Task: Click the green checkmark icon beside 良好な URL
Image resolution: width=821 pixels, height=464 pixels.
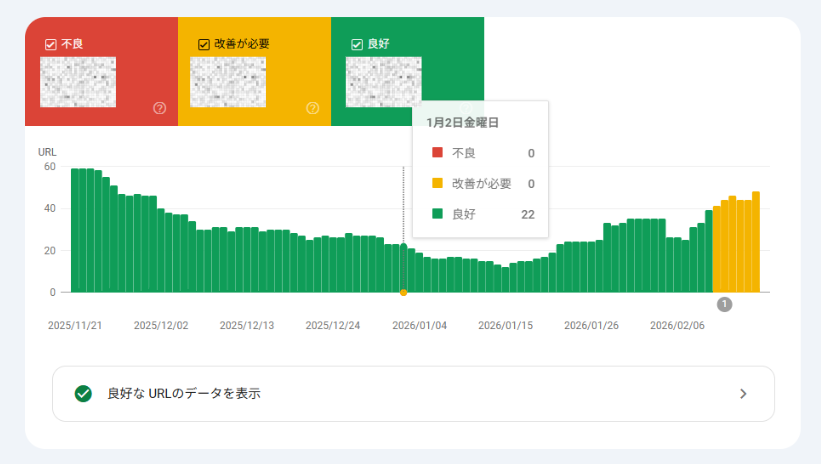Action: 83,394
